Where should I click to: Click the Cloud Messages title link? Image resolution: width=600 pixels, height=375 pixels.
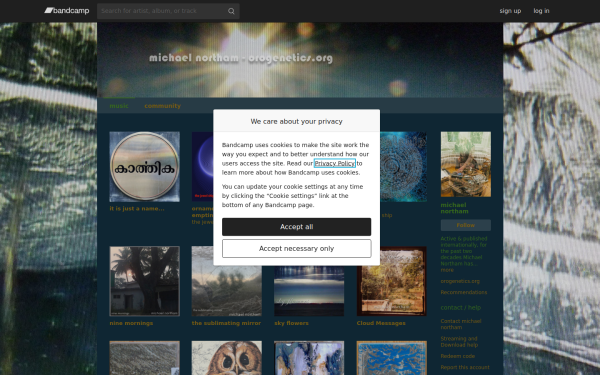pyautogui.click(x=381, y=323)
